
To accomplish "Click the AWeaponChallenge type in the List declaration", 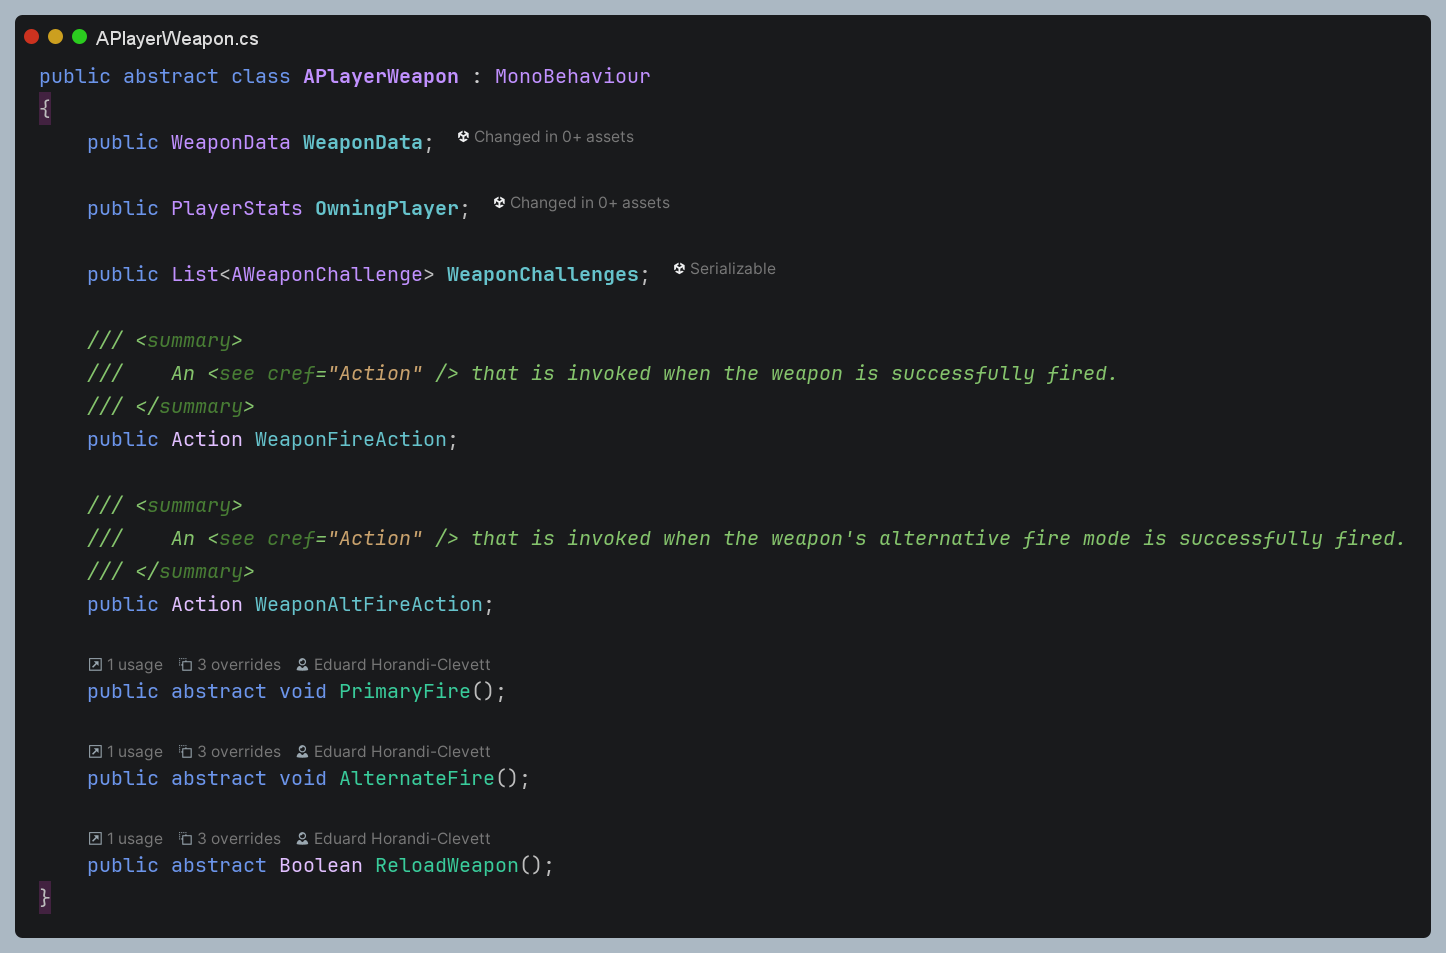I will click(326, 275).
